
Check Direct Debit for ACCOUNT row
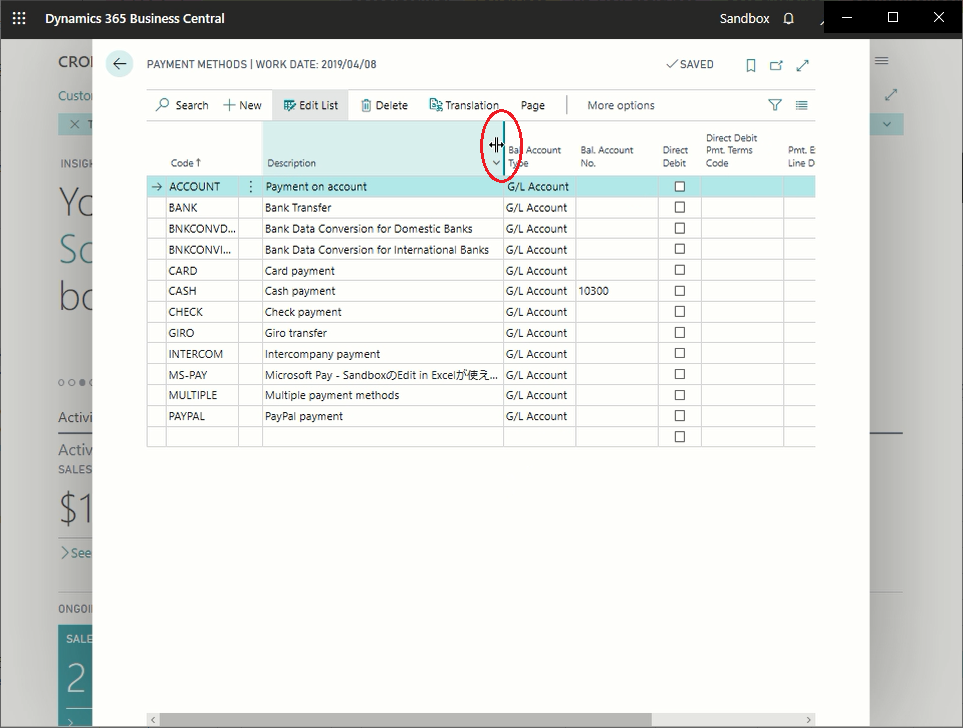click(680, 186)
